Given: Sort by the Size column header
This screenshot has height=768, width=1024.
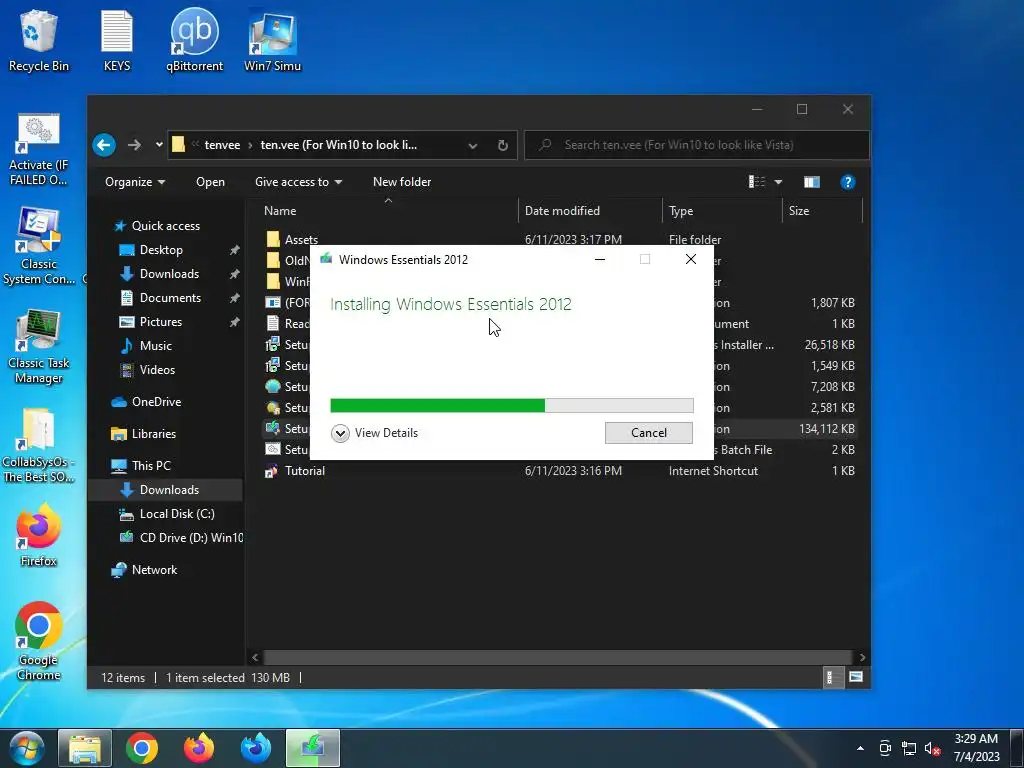Looking at the screenshot, I should point(822,211).
